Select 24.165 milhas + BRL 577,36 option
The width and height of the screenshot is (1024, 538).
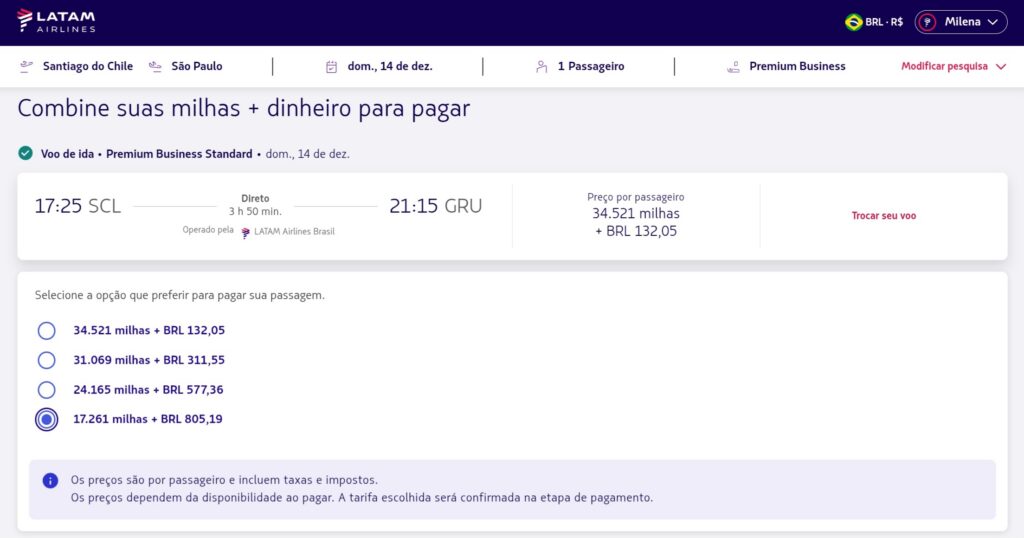coord(46,390)
